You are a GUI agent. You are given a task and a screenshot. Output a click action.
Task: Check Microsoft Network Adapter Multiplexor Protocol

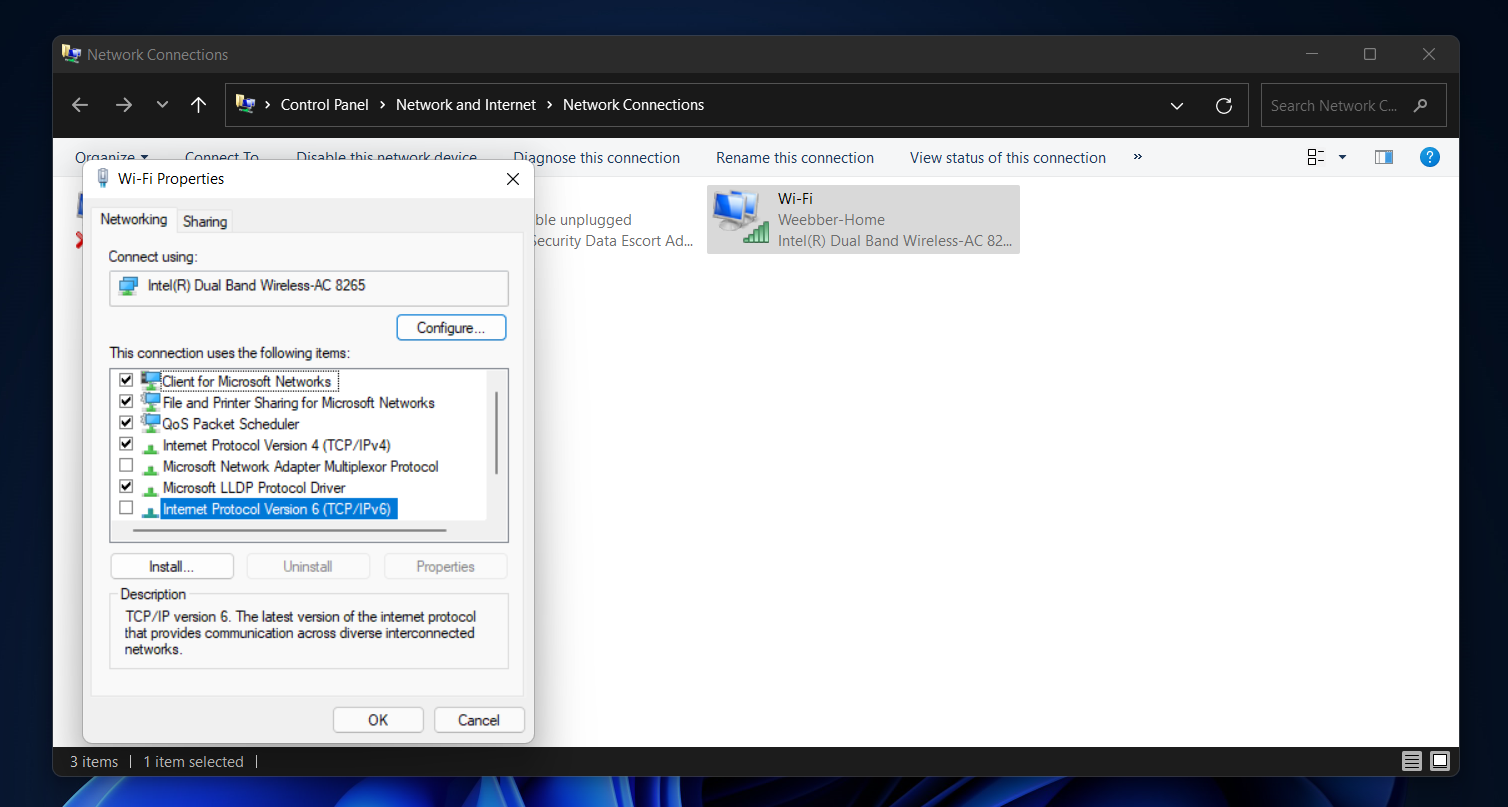(x=126, y=465)
